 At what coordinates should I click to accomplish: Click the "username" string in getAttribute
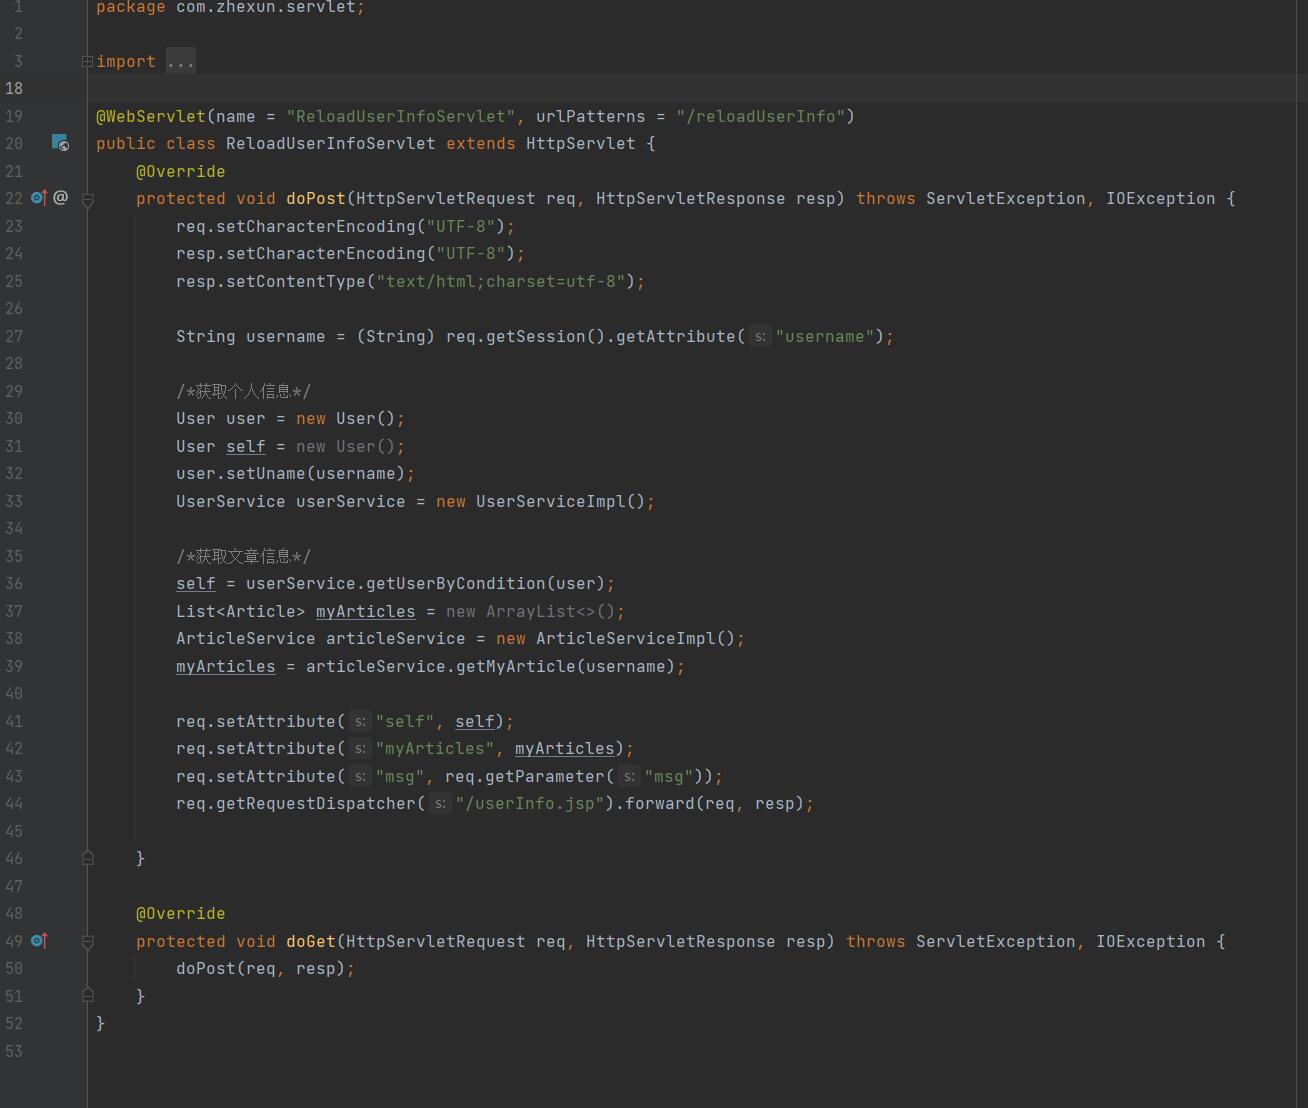click(x=826, y=336)
